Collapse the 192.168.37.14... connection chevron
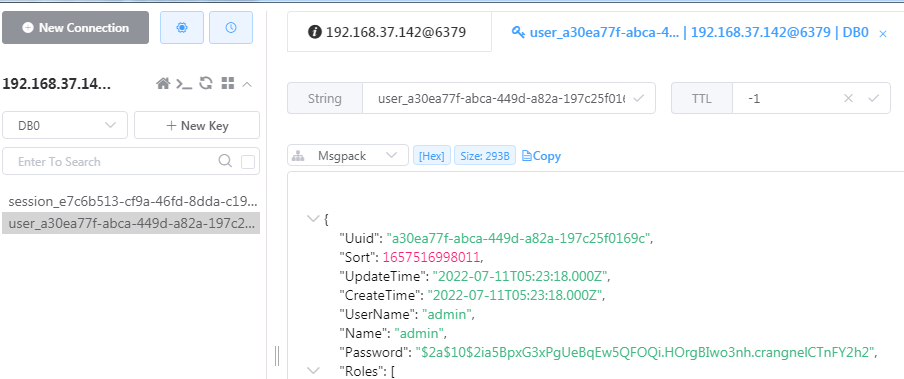This screenshot has height=379, width=904. (247, 84)
